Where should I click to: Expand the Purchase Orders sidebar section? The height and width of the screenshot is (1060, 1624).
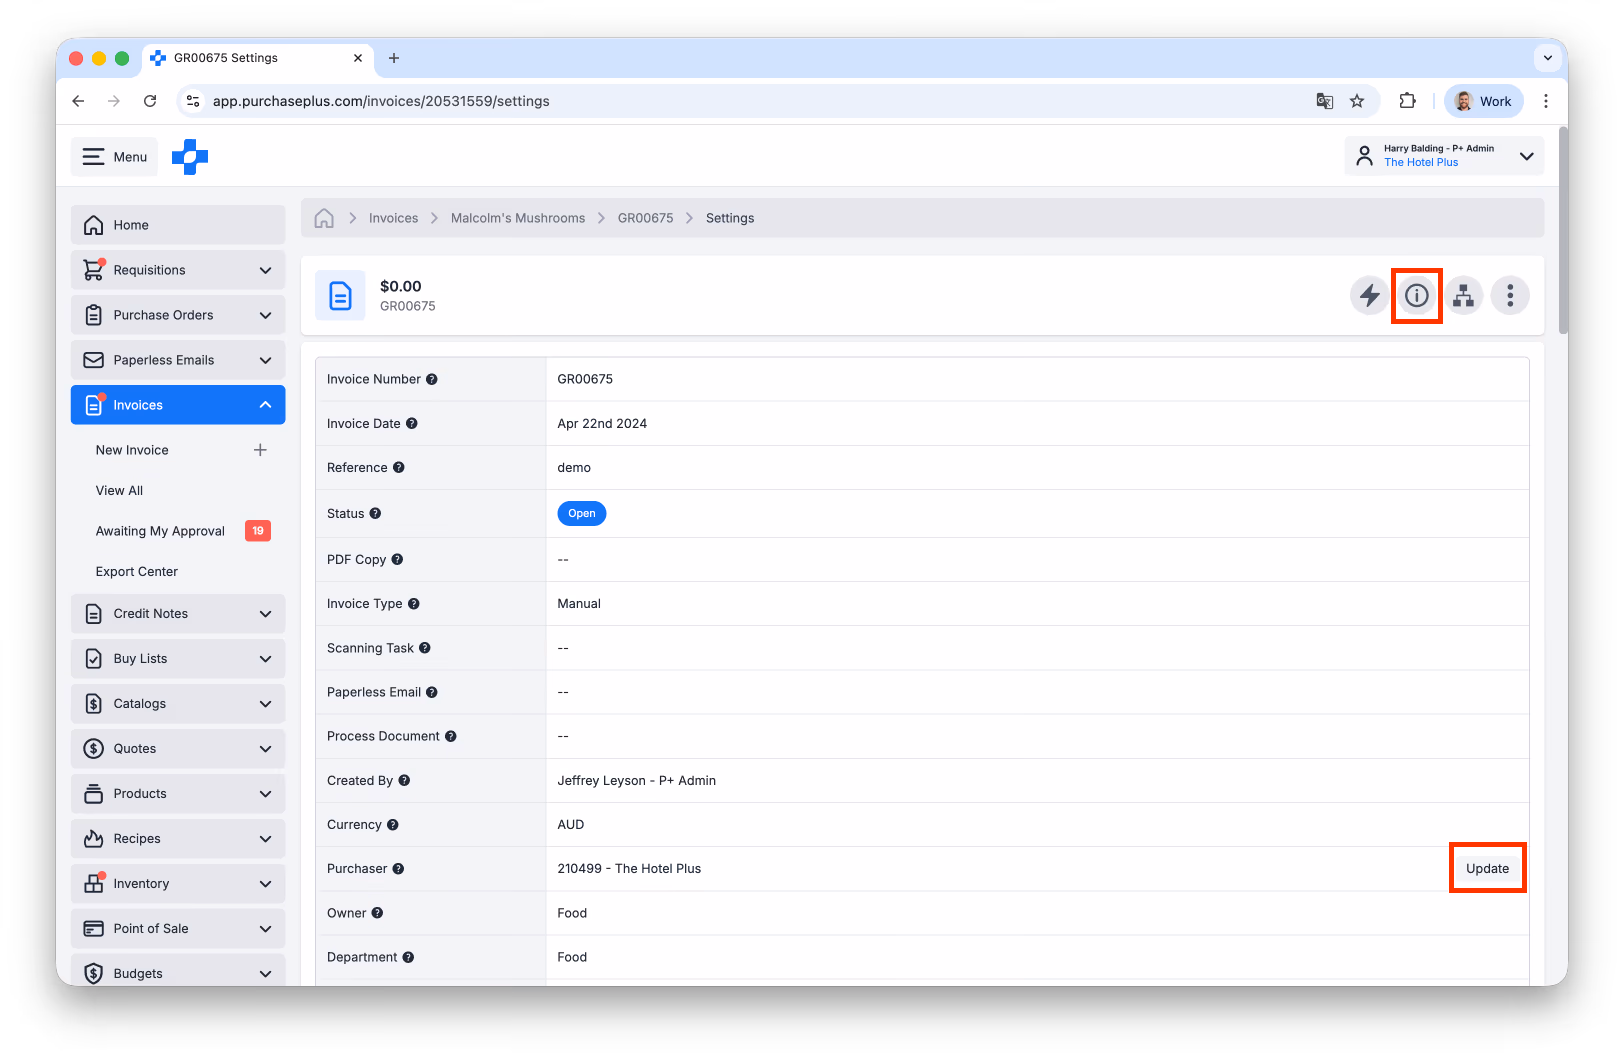click(178, 315)
